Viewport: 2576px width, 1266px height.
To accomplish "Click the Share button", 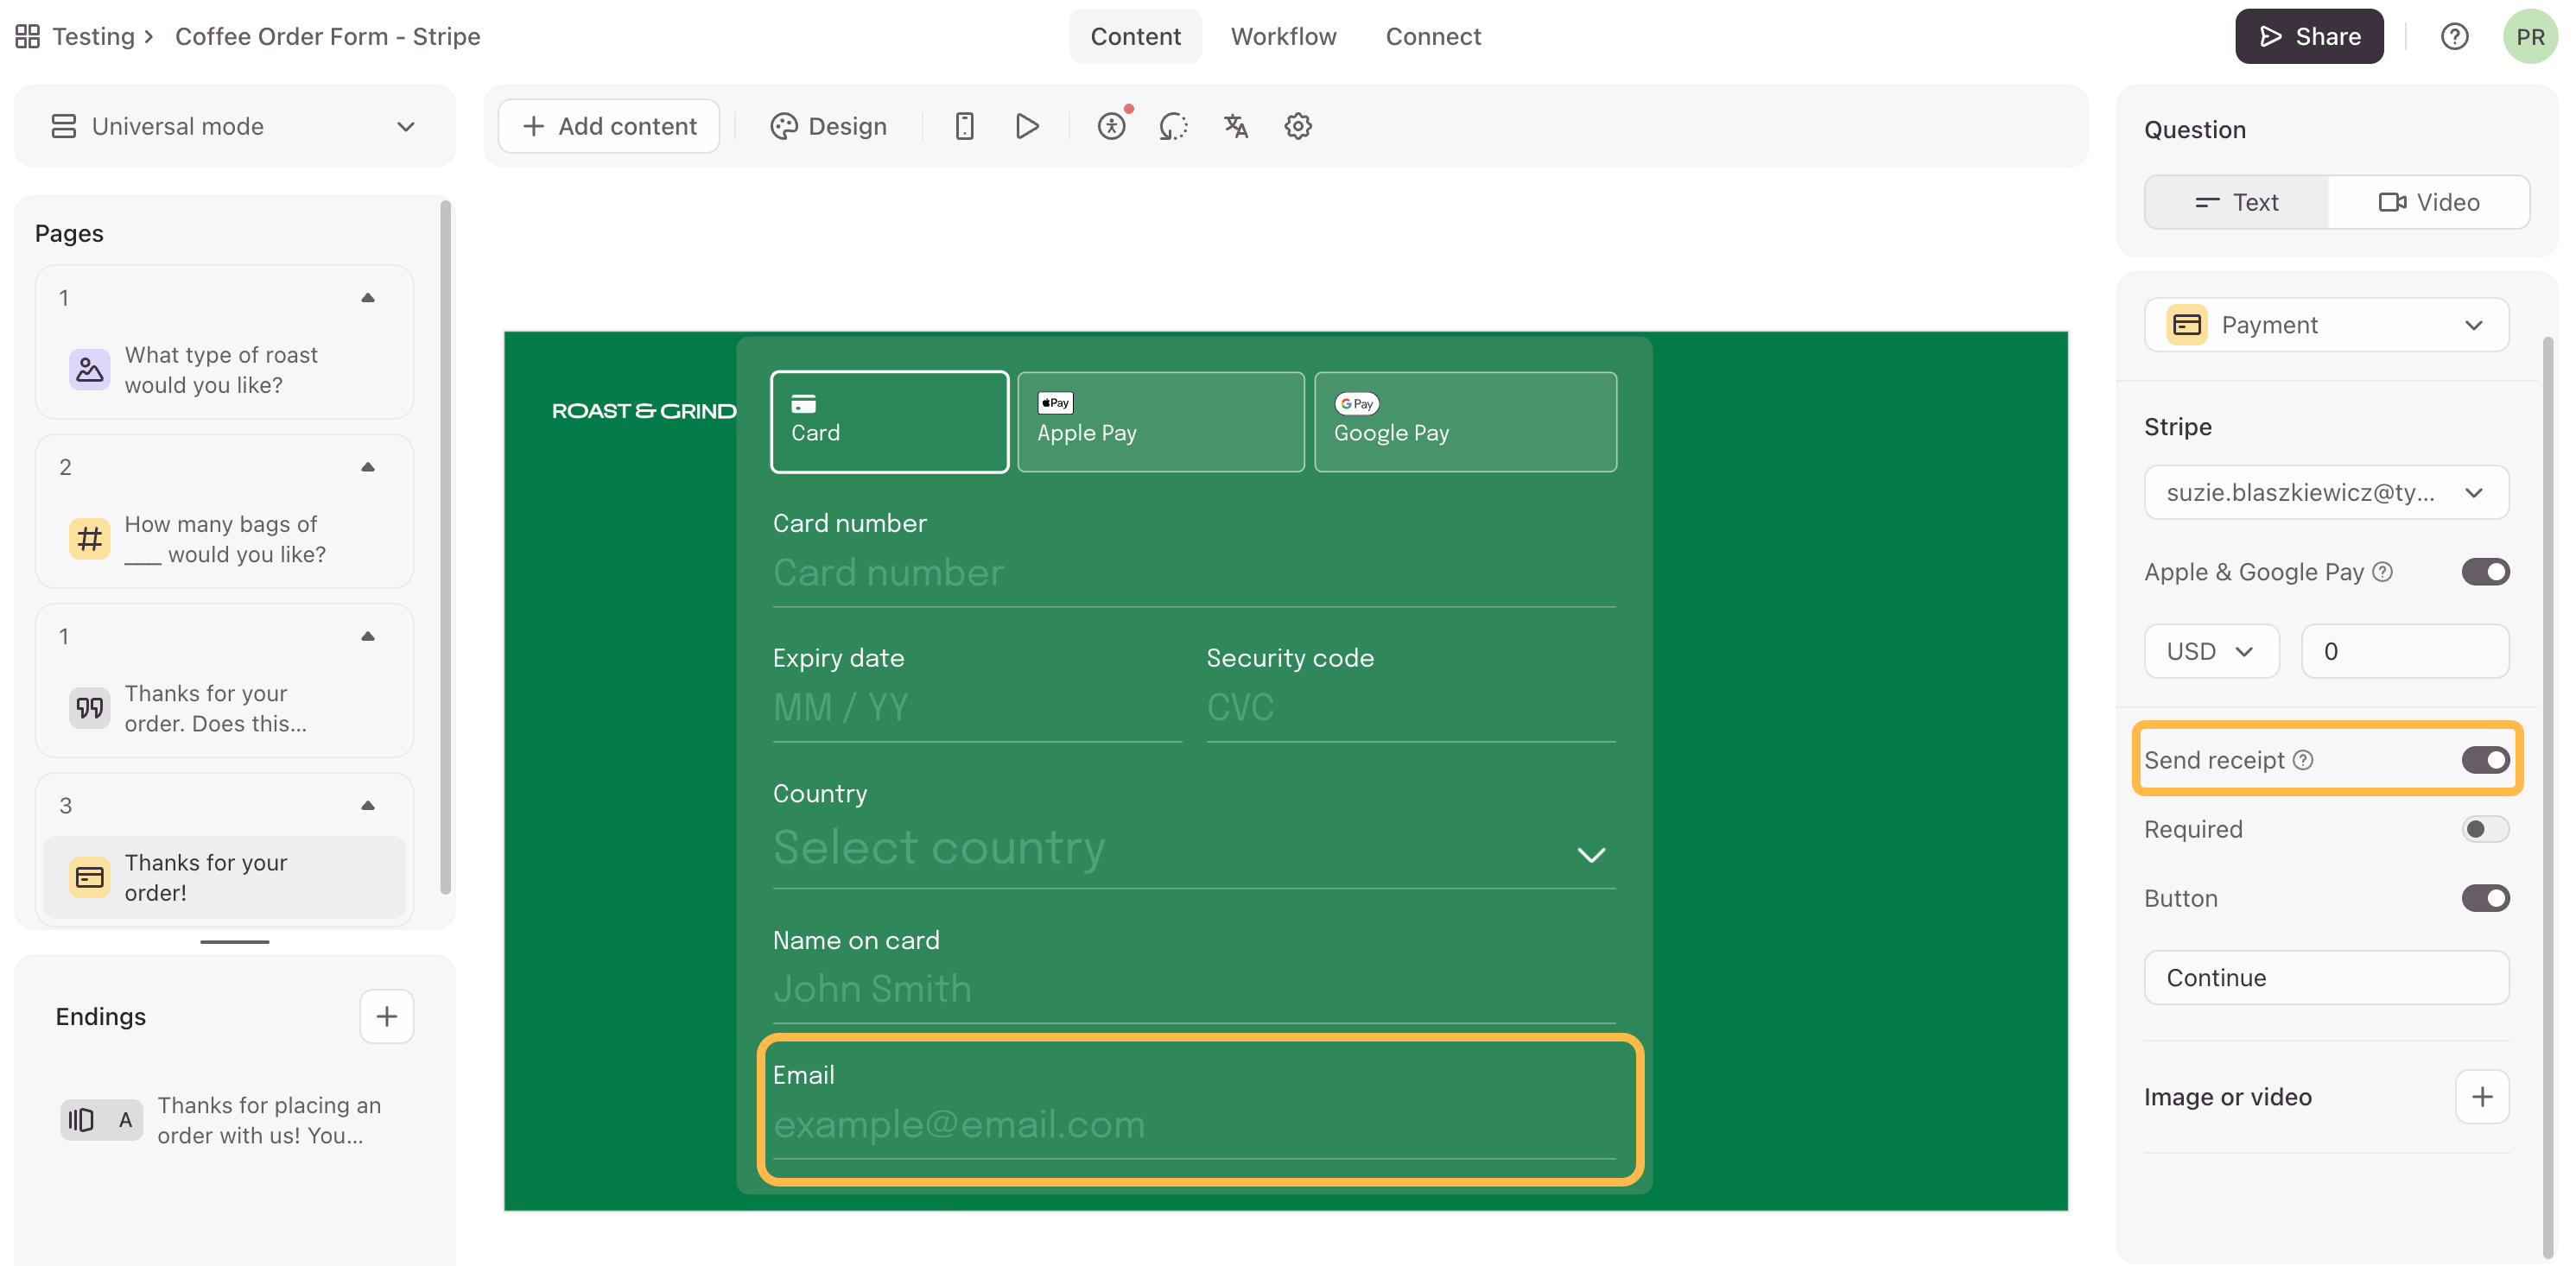I will click(2308, 37).
